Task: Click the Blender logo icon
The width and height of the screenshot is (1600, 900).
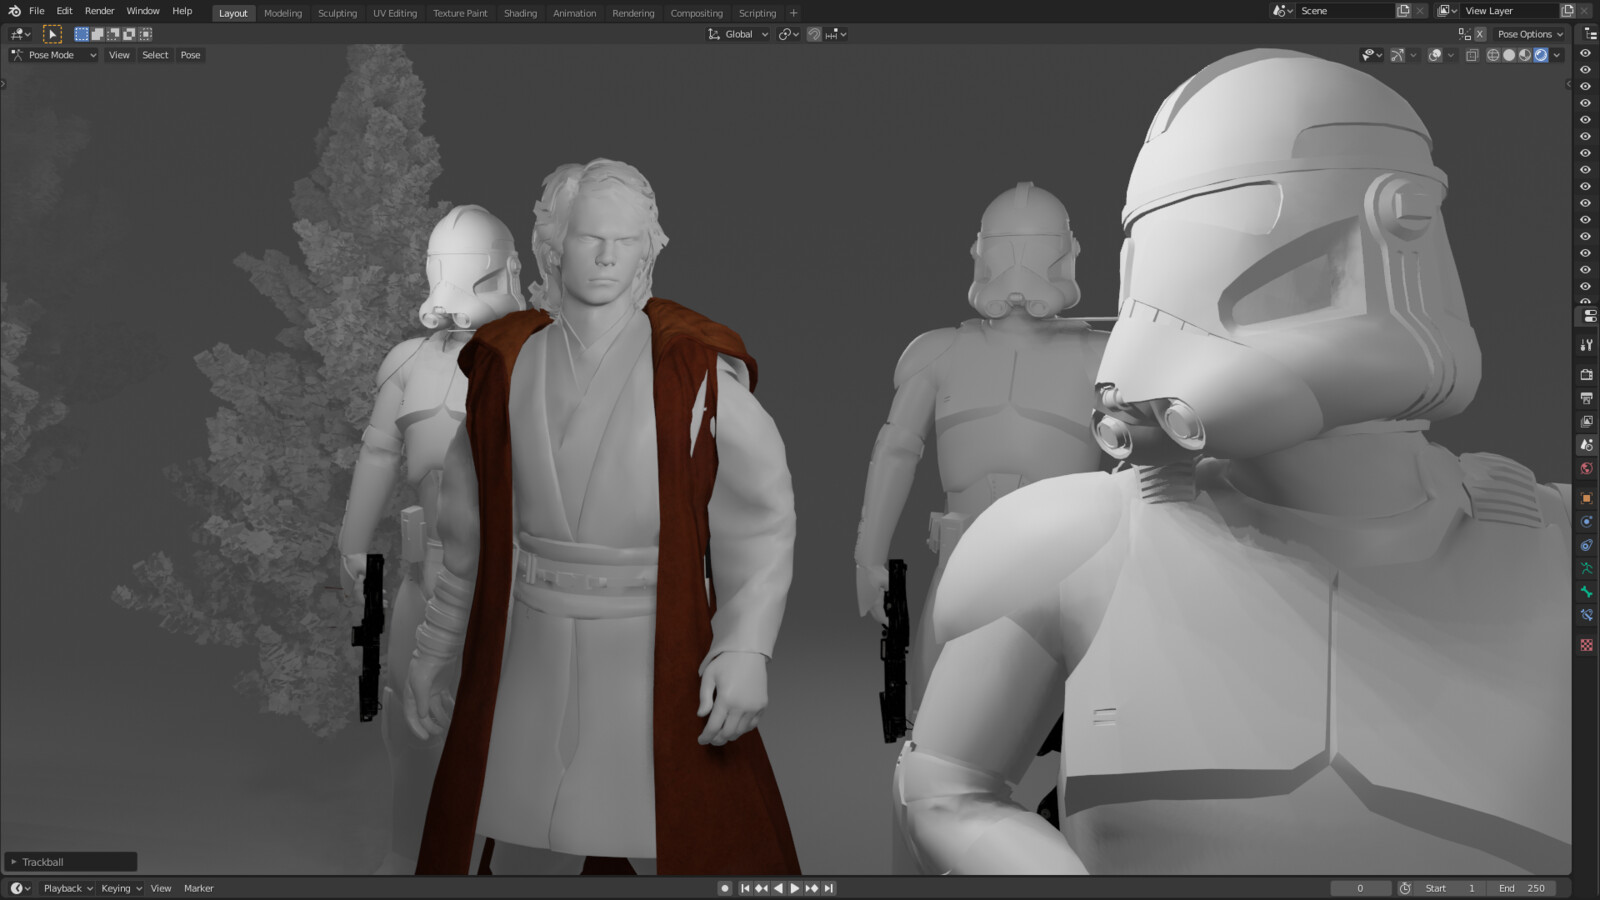Action: 14,11
